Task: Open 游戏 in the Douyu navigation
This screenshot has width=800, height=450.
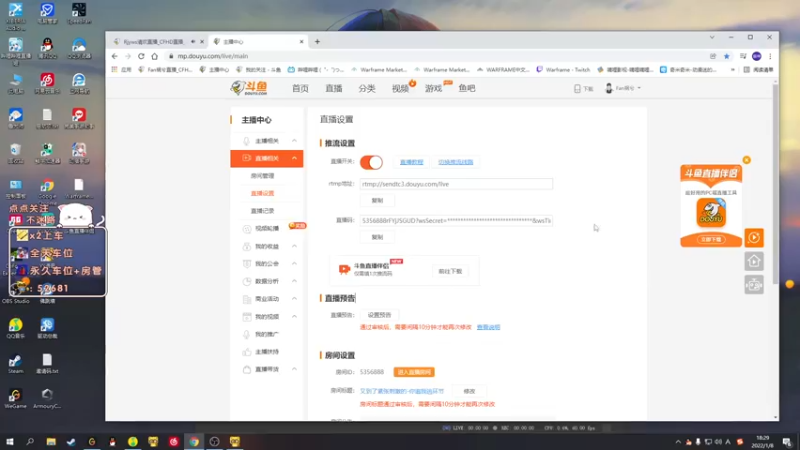Action: click(x=433, y=88)
